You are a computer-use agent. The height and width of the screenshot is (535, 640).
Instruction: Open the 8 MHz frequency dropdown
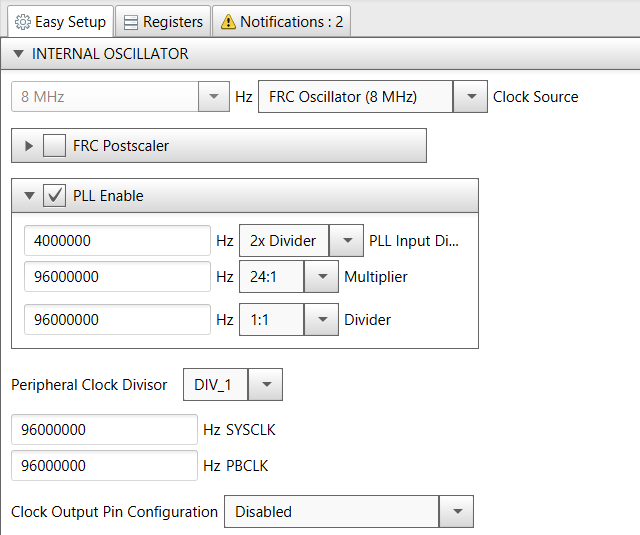213,97
